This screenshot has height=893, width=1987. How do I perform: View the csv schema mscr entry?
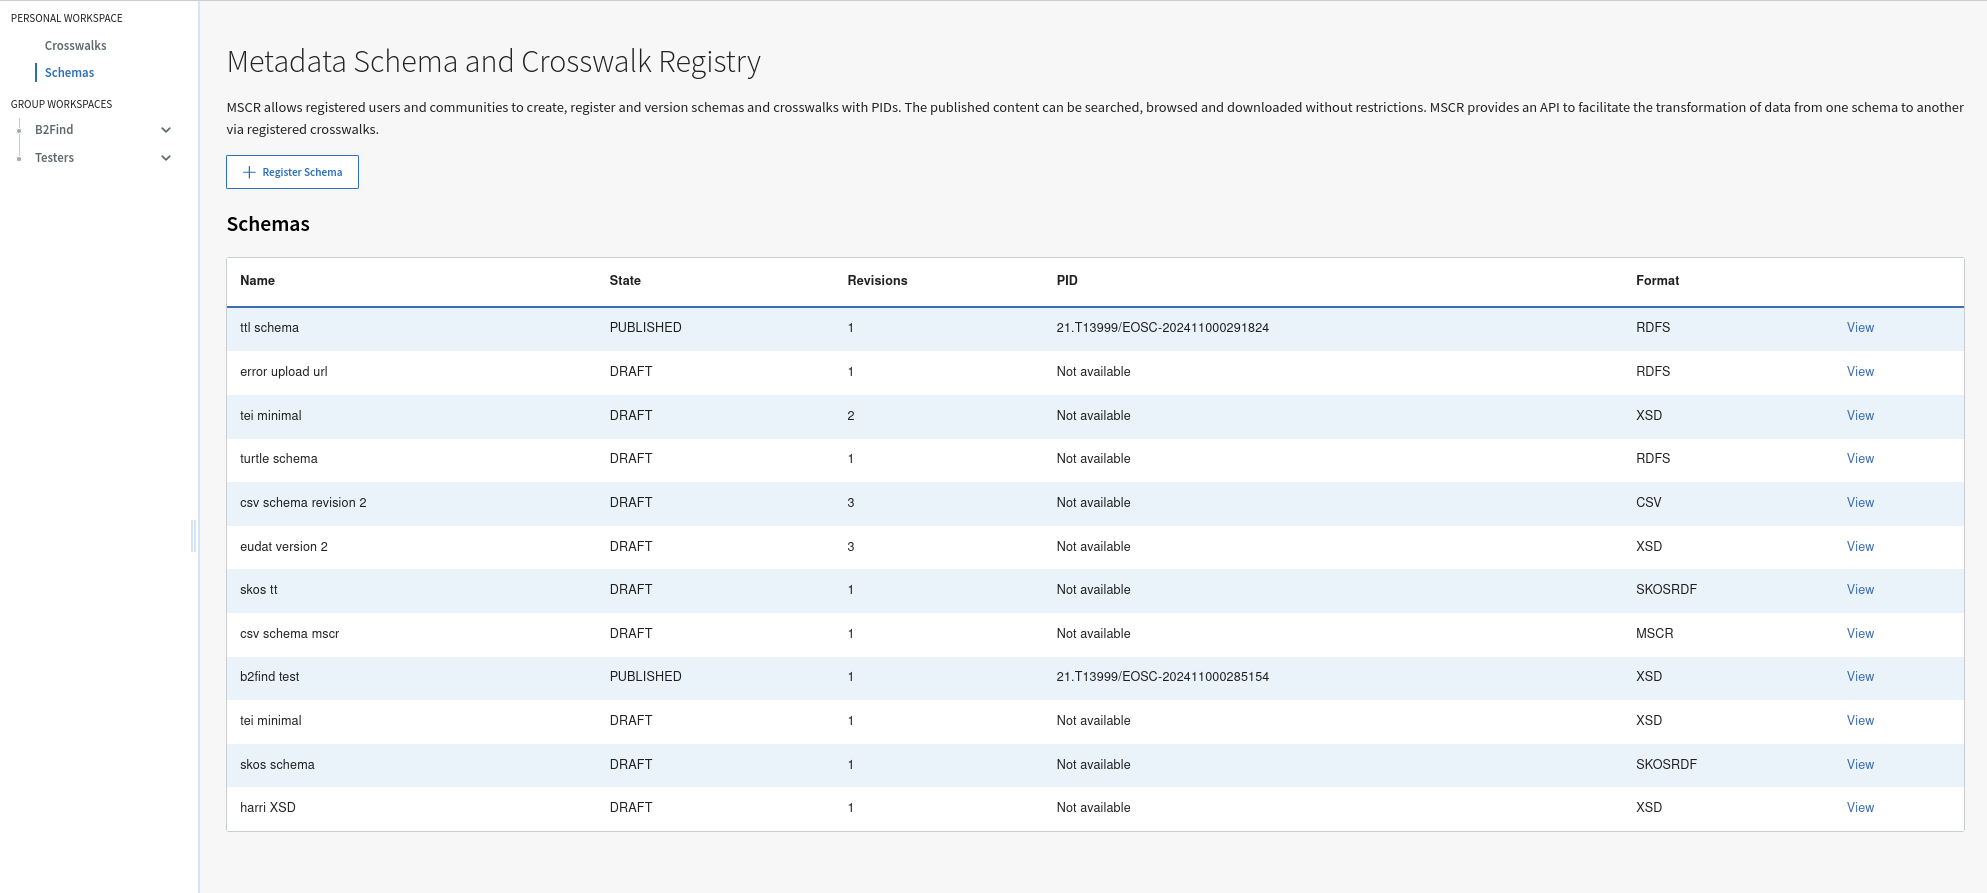coord(1860,634)
